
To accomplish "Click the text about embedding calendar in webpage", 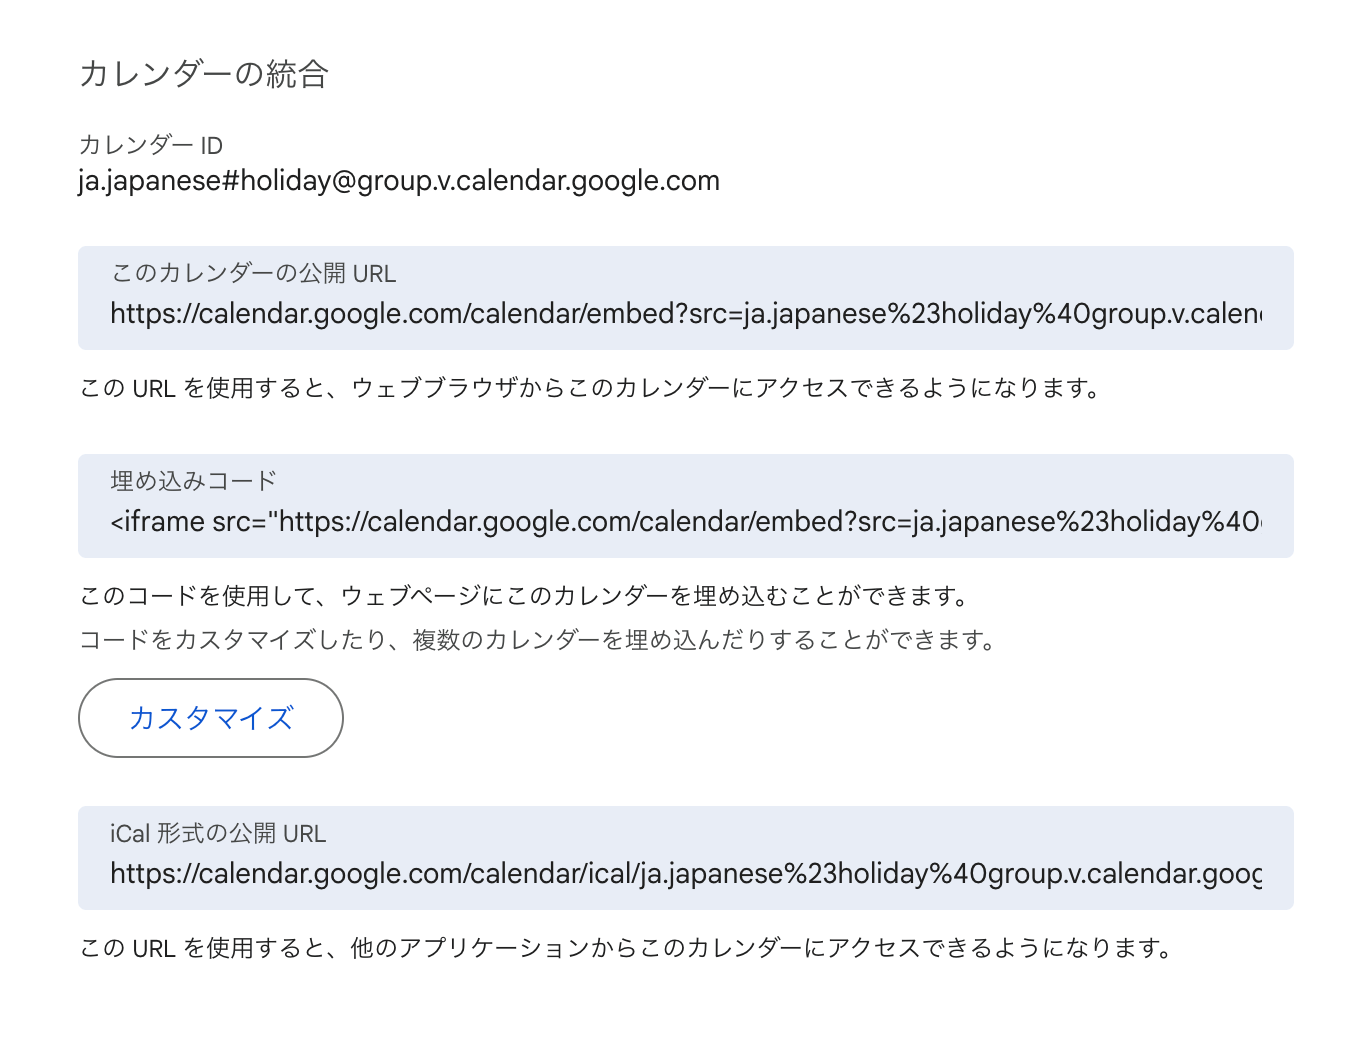I will [525, 597].
